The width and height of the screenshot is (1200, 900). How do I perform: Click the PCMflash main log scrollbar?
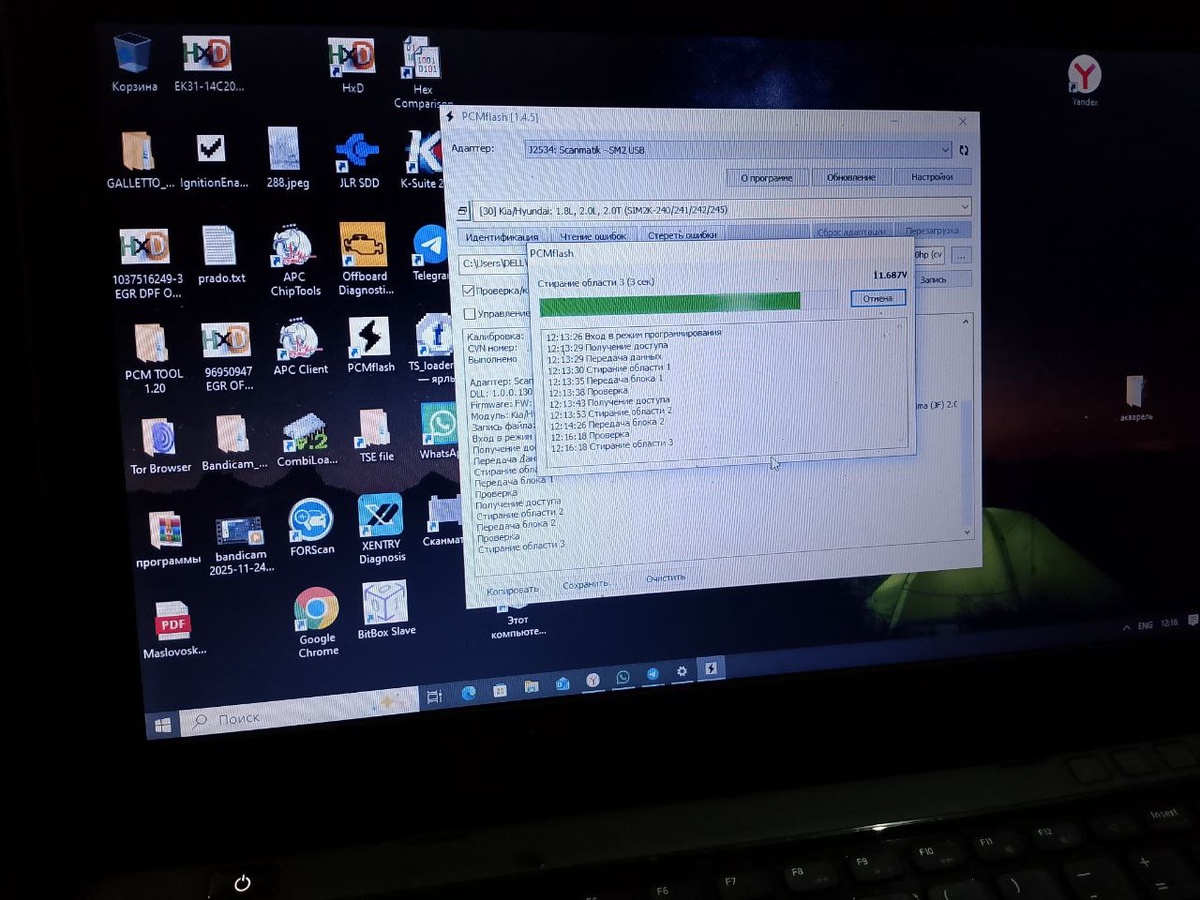[x=965, y=425]
